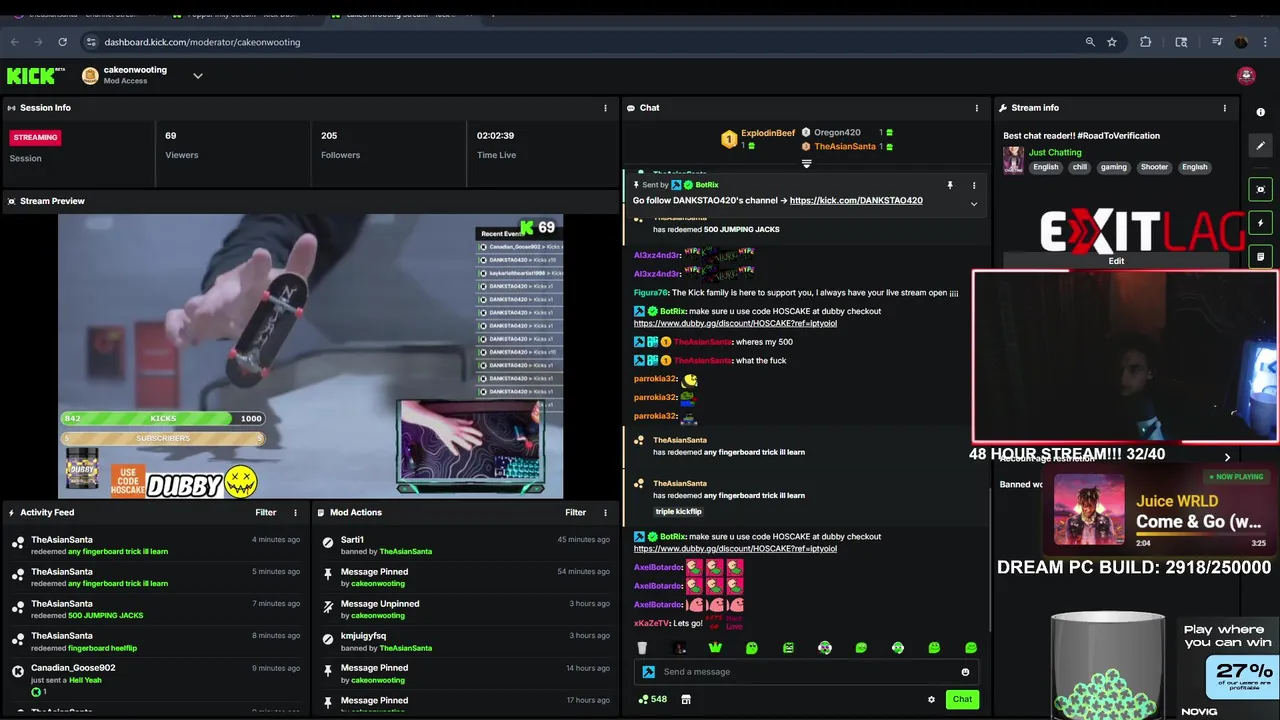Open the first dubby.gg discount link

click(x=735, y=323)
